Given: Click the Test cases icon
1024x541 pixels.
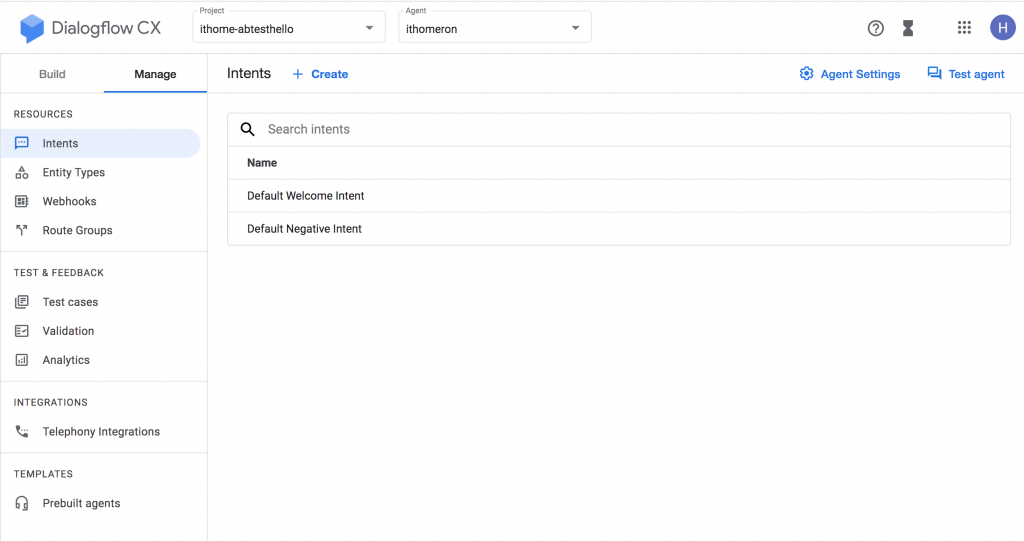Looking at the screenshot, I should tap(22, 302).
